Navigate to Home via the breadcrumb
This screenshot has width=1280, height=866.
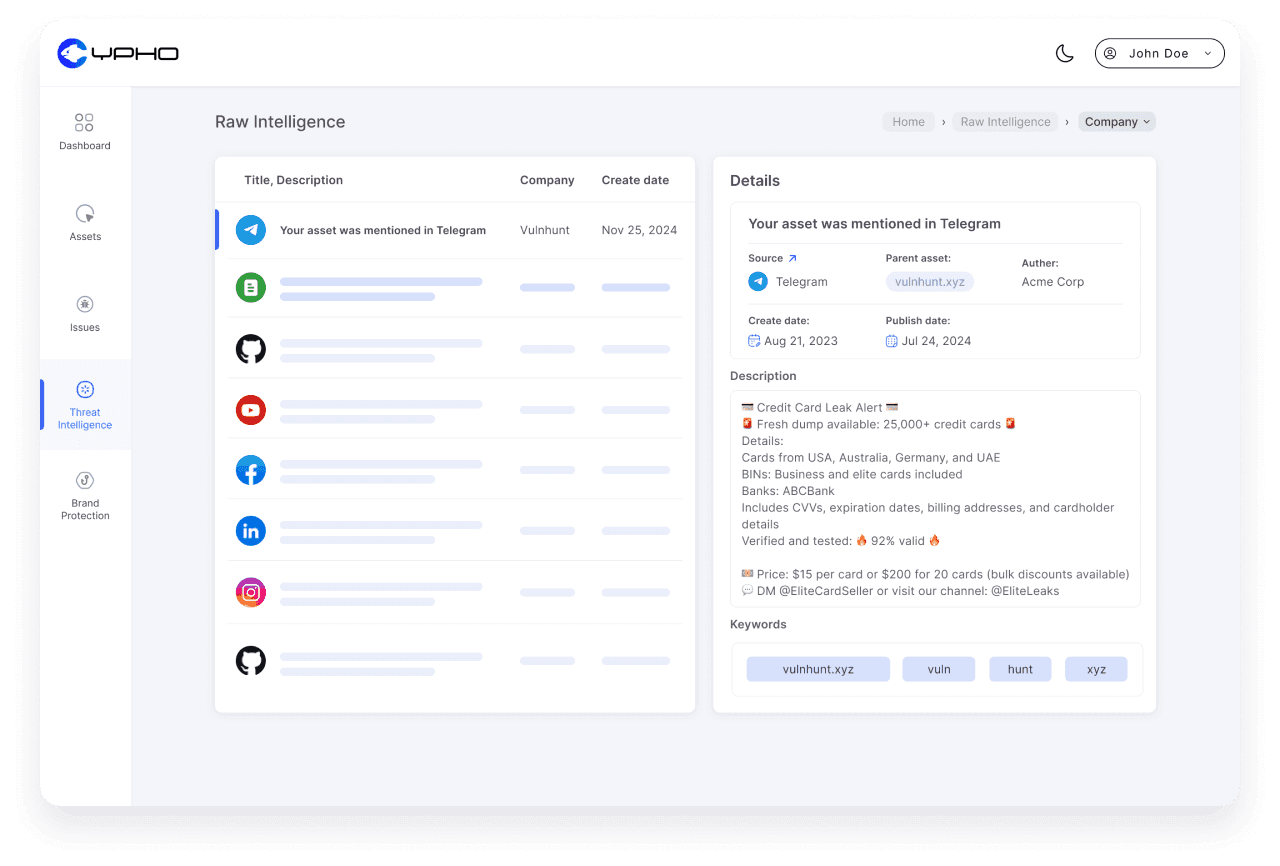pos(907,121)
